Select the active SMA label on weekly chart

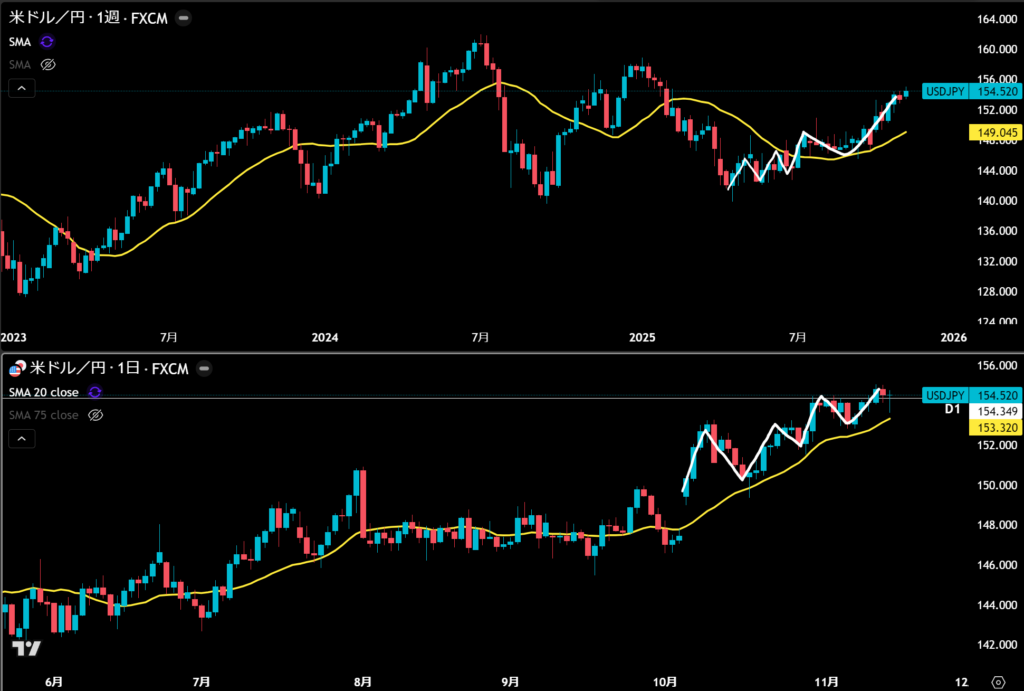(20, 42)
